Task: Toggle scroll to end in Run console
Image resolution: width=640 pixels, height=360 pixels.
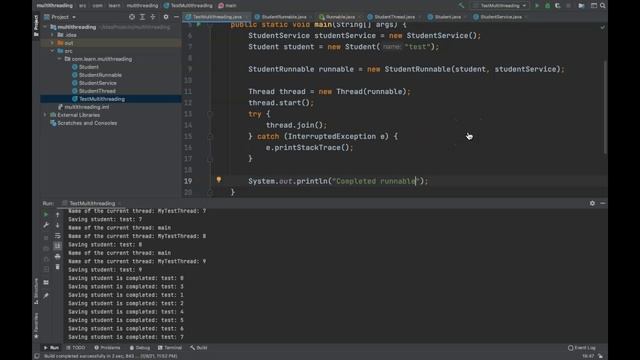Action: click(58, 246)
